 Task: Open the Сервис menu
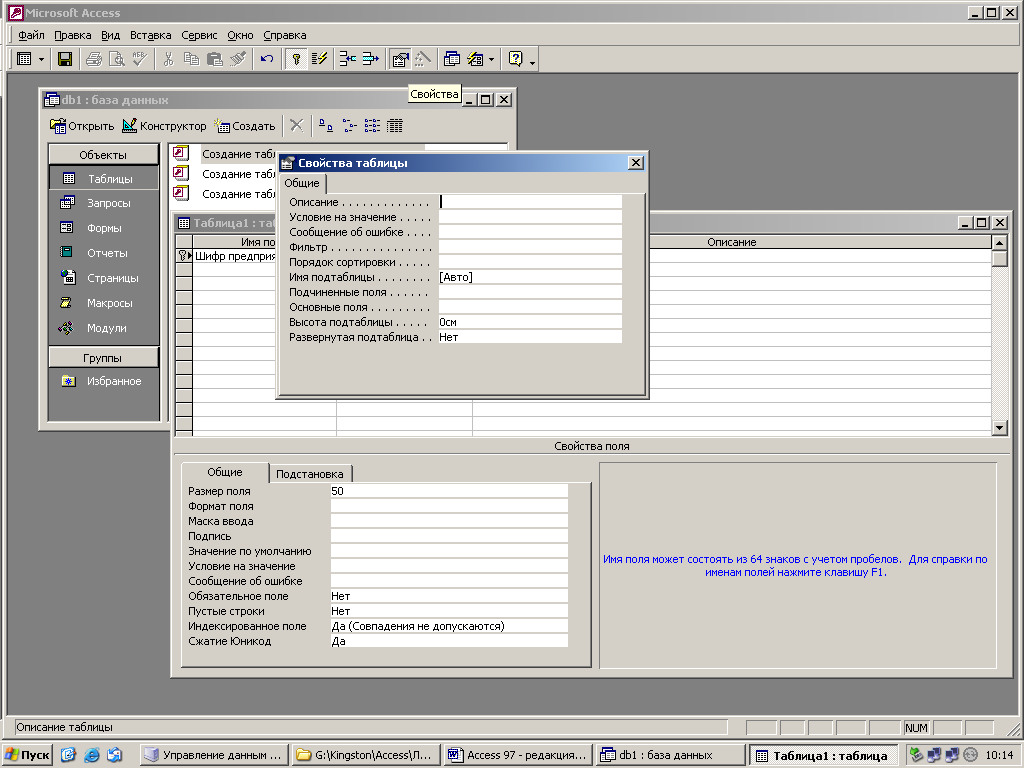click(199, 35)
